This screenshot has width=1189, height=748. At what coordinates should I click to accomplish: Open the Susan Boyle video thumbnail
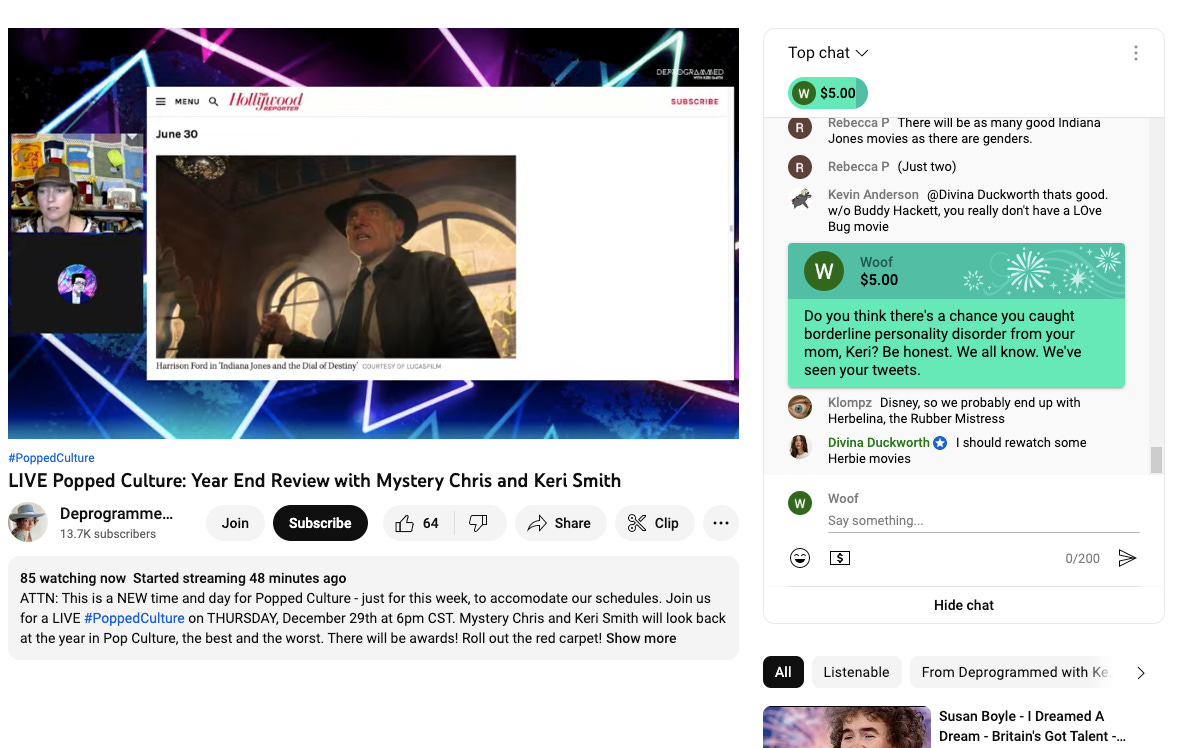(x=847, y=727)
